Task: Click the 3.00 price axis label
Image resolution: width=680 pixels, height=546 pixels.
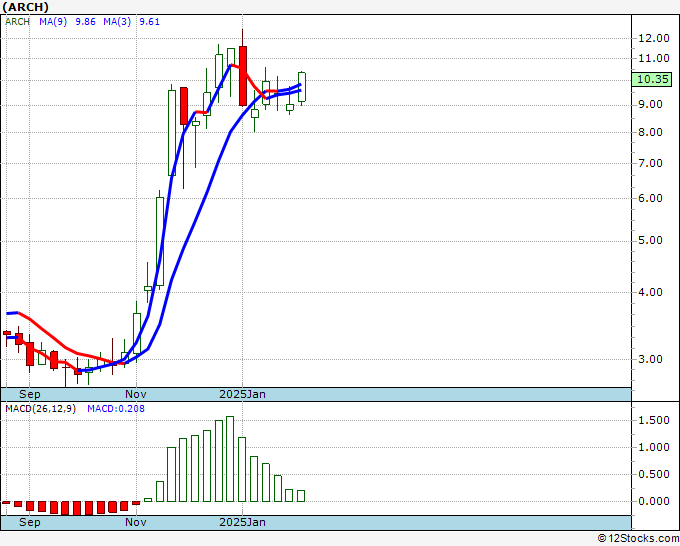Action: click(x=650, y=359)
